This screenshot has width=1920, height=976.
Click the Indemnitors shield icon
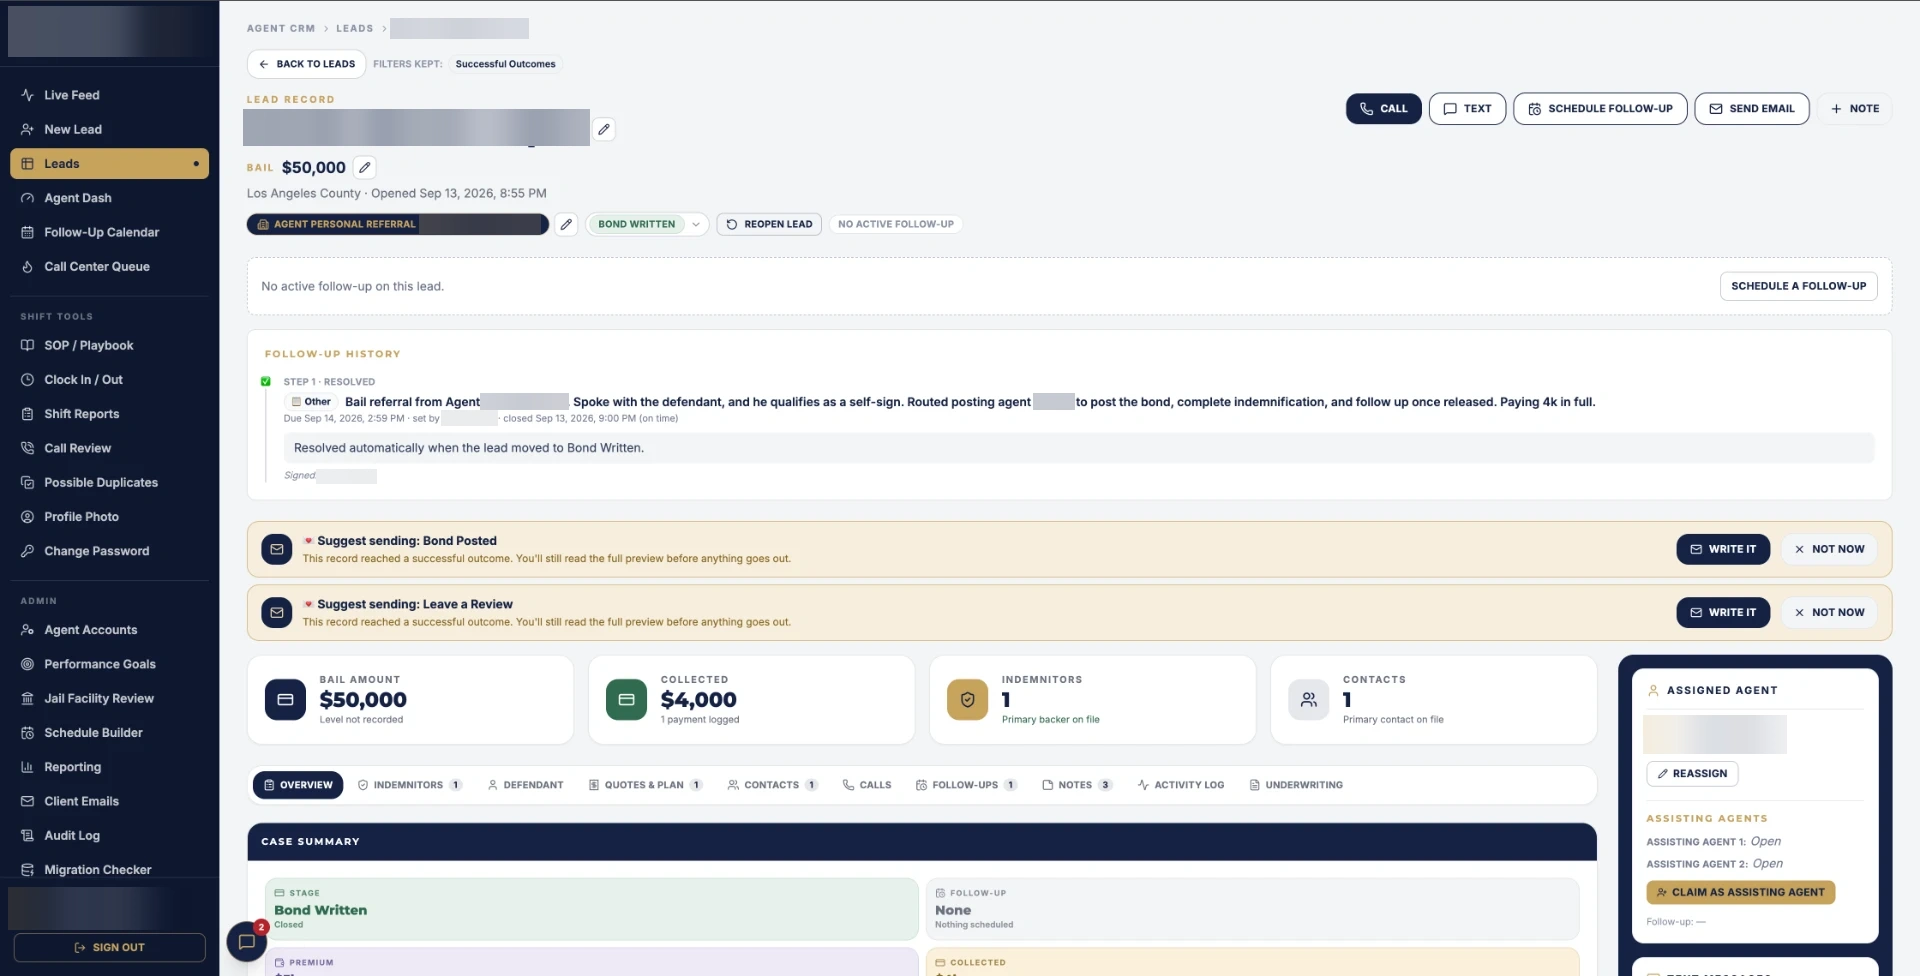(967, 699)
